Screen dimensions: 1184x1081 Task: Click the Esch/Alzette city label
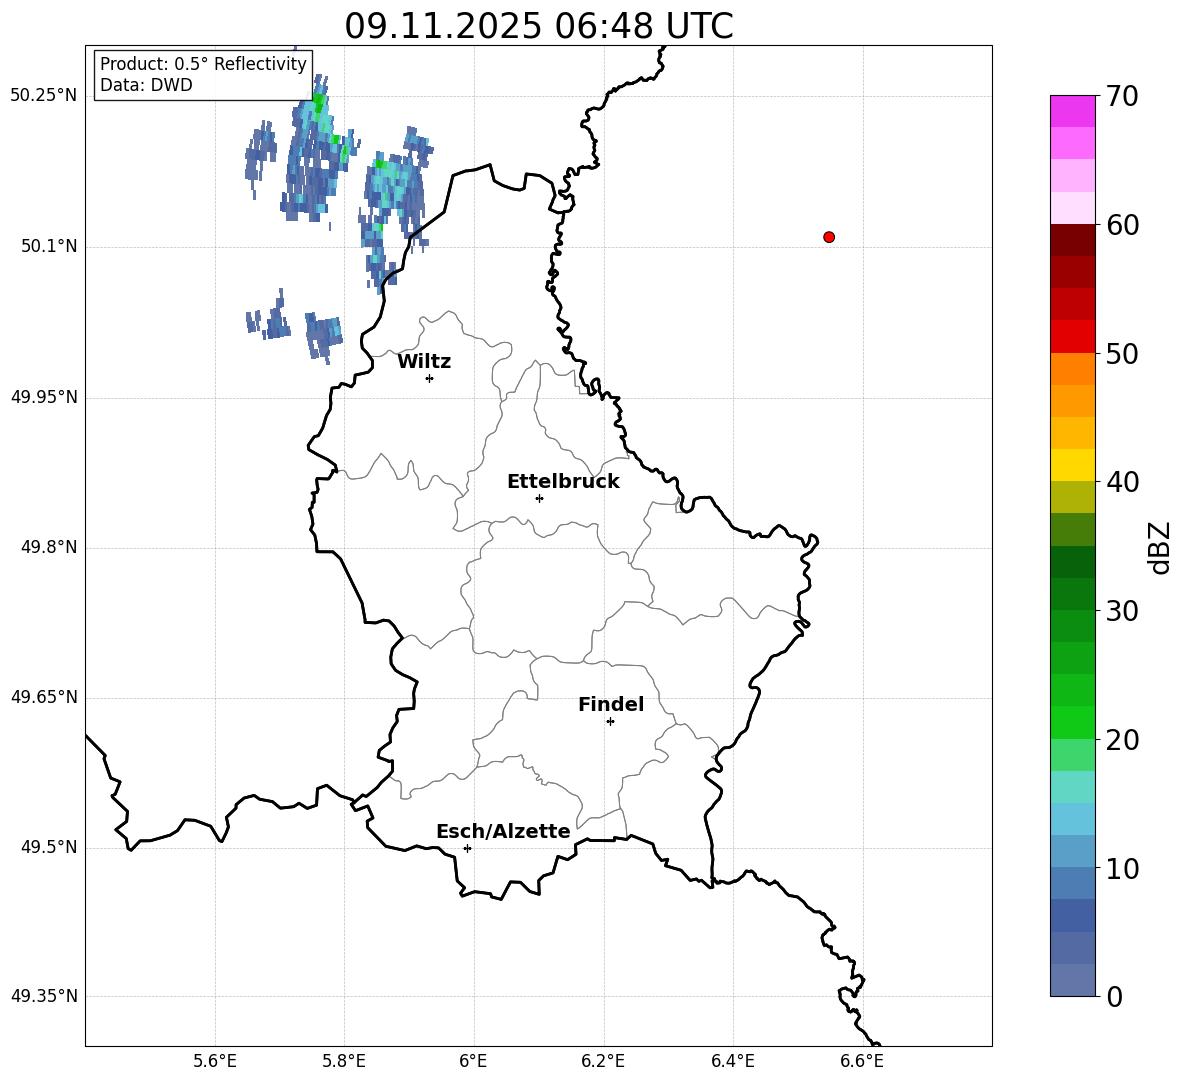point(503,831)
